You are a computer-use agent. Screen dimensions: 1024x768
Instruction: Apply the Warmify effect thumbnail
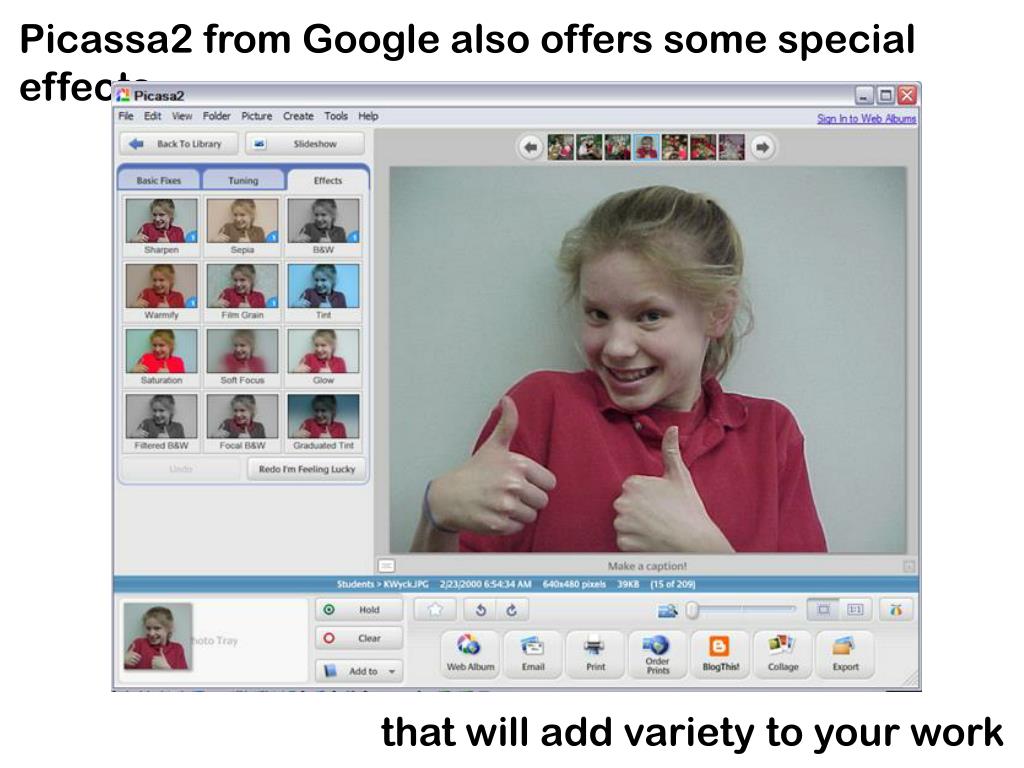161,285
